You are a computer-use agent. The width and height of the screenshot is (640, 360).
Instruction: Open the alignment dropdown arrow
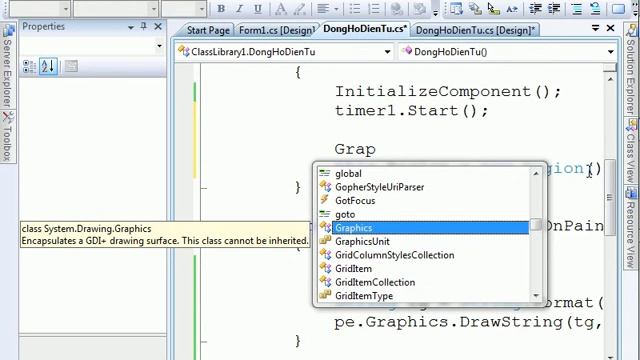pyautogui.click(x=336, y=9)
